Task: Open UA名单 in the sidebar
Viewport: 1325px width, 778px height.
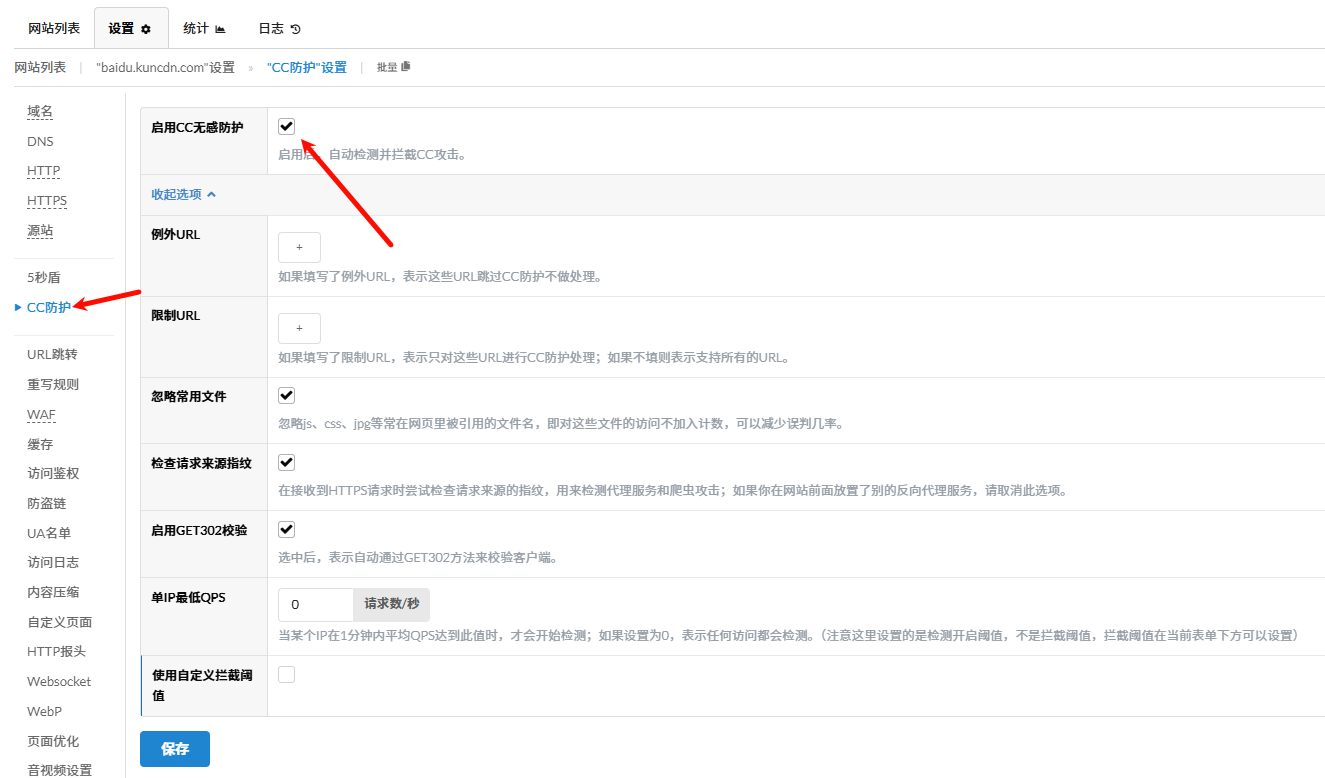Action: [x=49, y=533]
